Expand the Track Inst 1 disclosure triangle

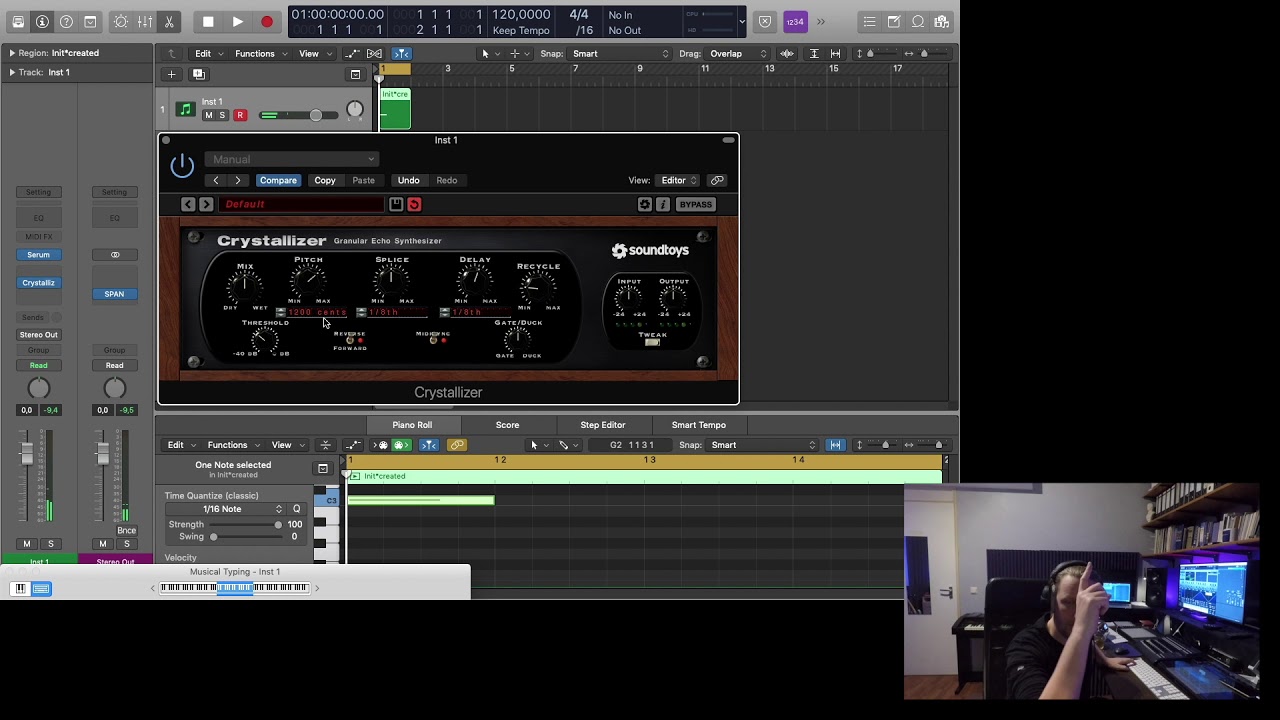[12, 72]
